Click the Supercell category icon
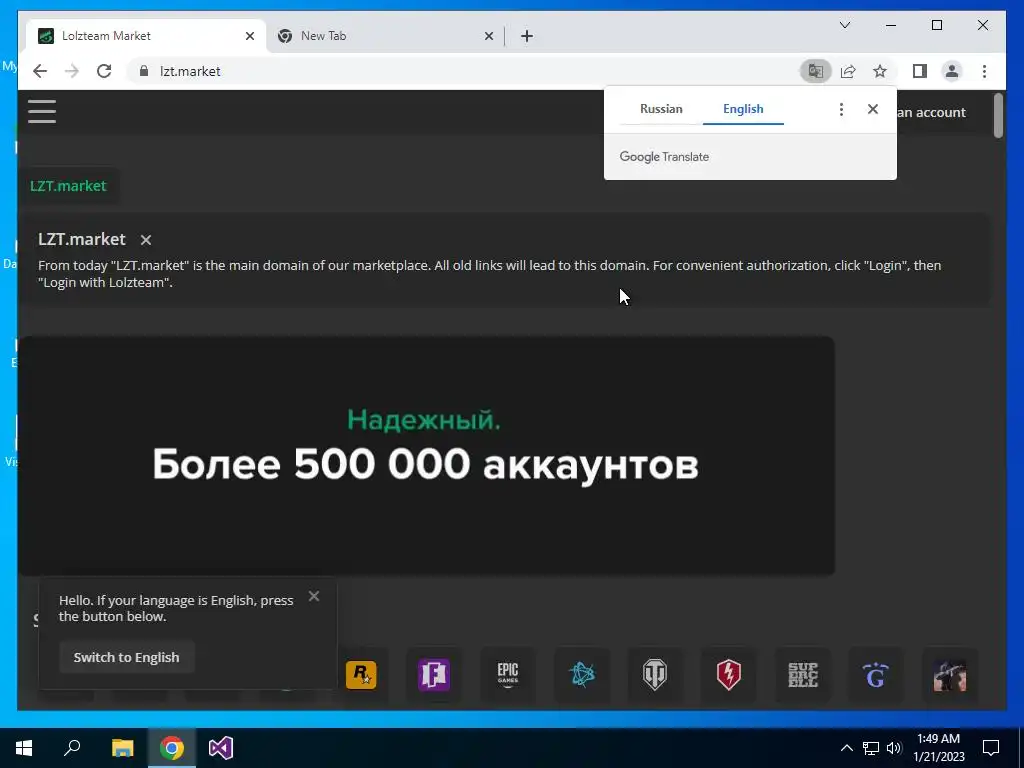Viewport: 1024px width, 768px height. tap(803, 675)
